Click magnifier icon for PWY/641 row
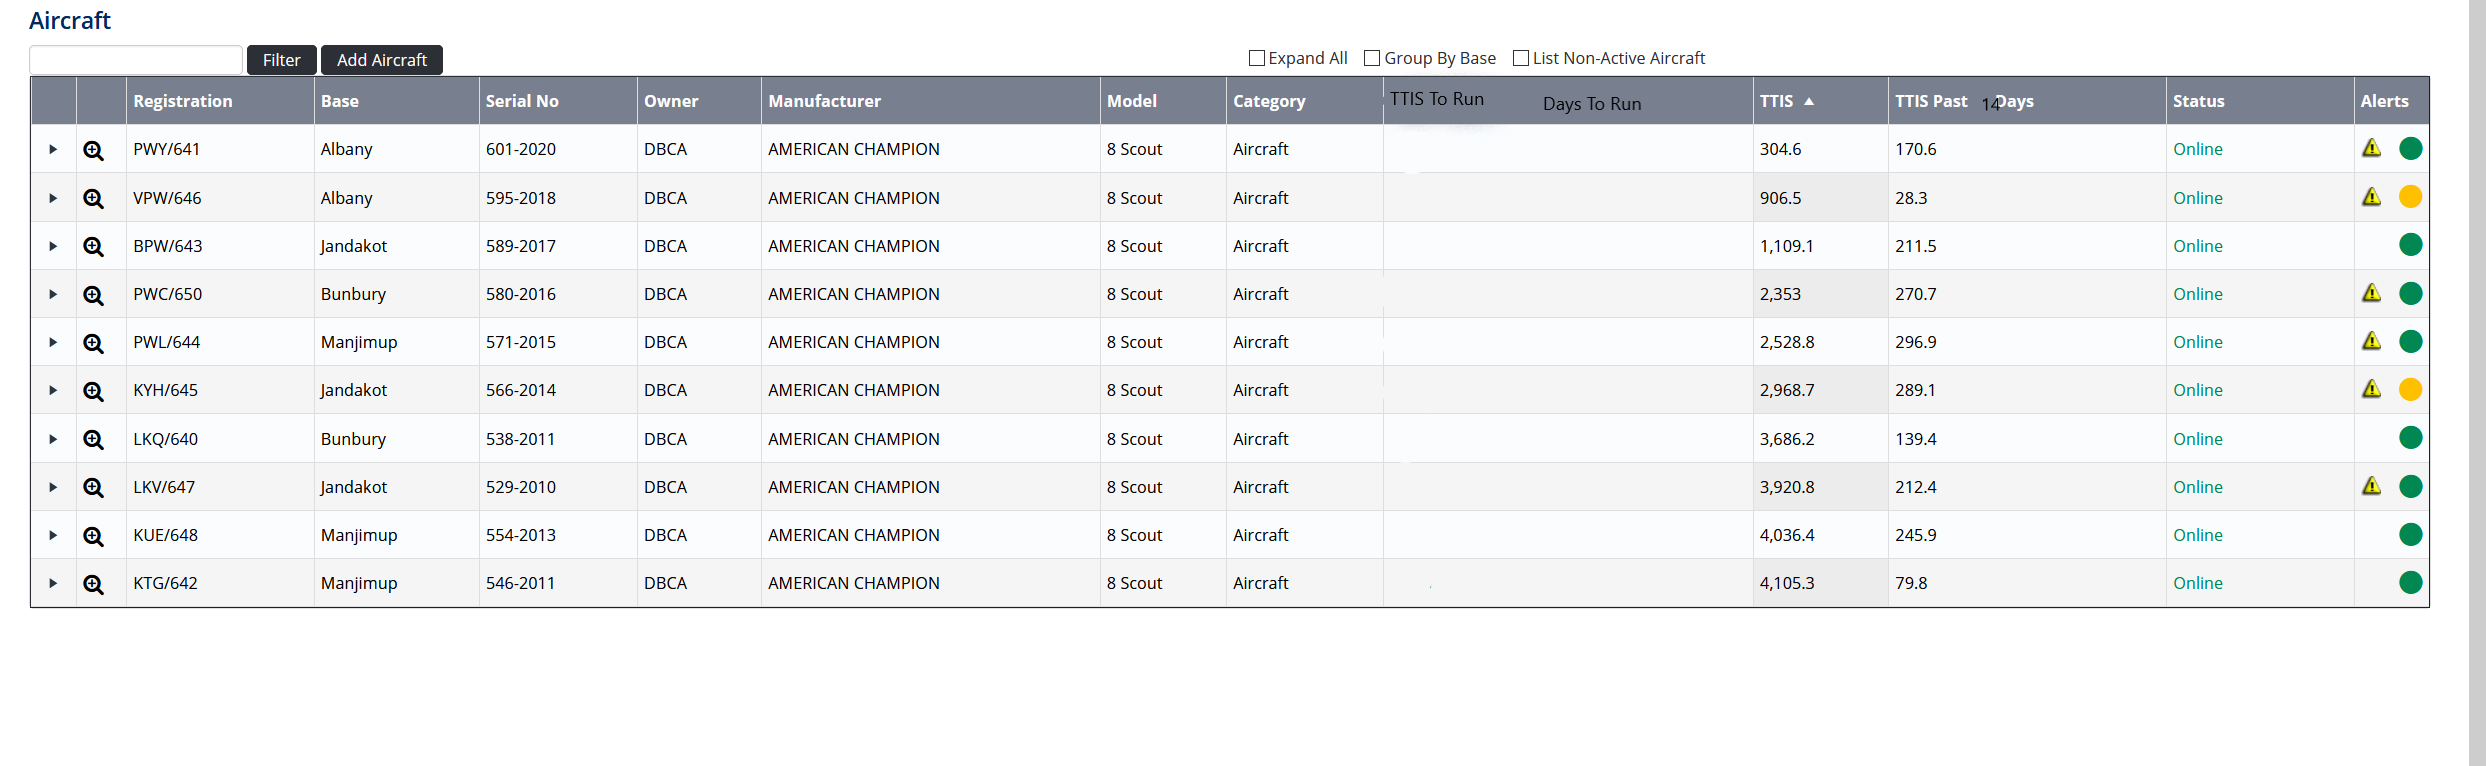This screenshot has width=2486, height=766. (x=93, y=150)
